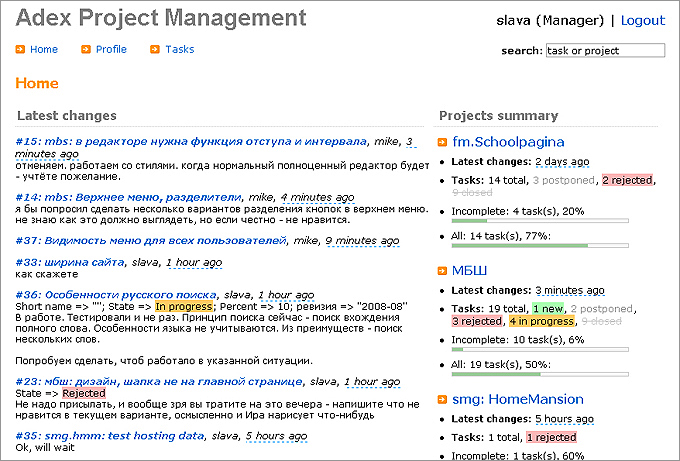Click the МБШ Incomplete 6% progress bar

click(540, 349)
